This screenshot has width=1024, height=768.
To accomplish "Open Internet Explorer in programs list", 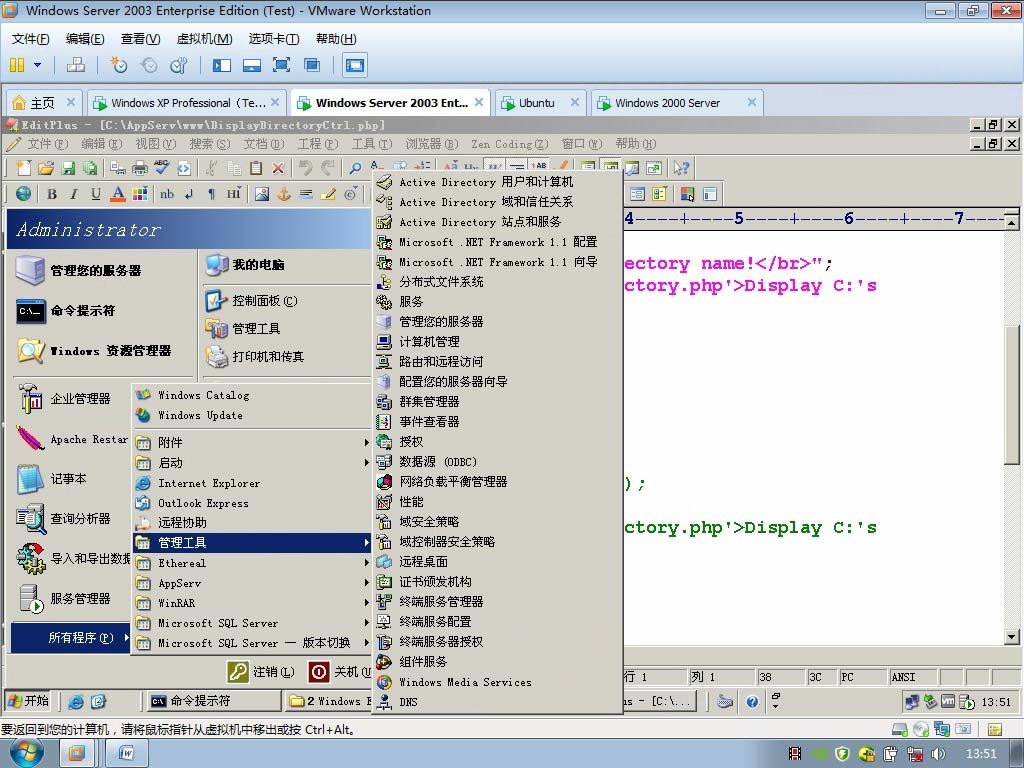I will pyautogui.click(x=252, y=483).
